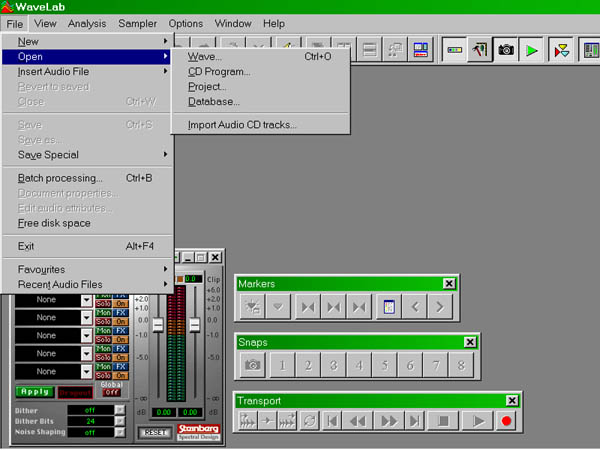Click the colorful workspace layout toolbar icon

[421, 50]
